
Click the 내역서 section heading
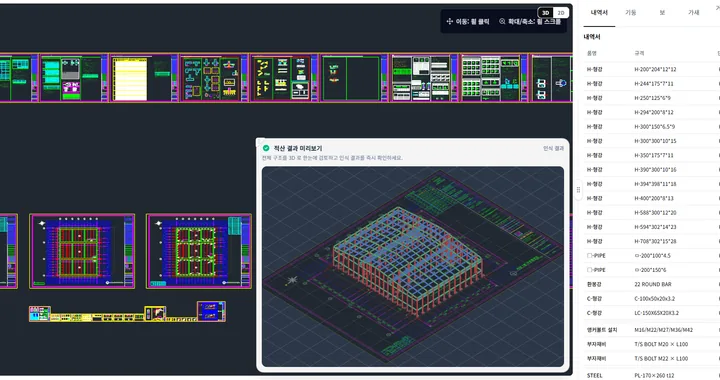pyautogui.click(x=592, y=37)
